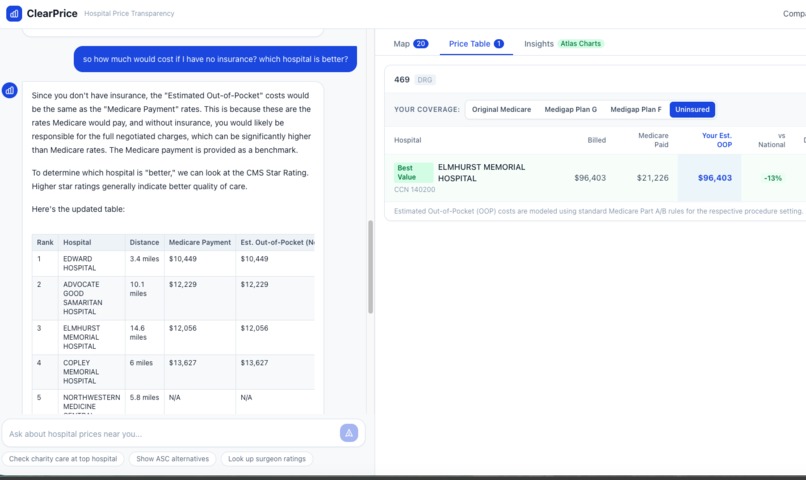Click the user question message bubble
The width and height of the screenshot is (806, 480).
click(215, 59)
